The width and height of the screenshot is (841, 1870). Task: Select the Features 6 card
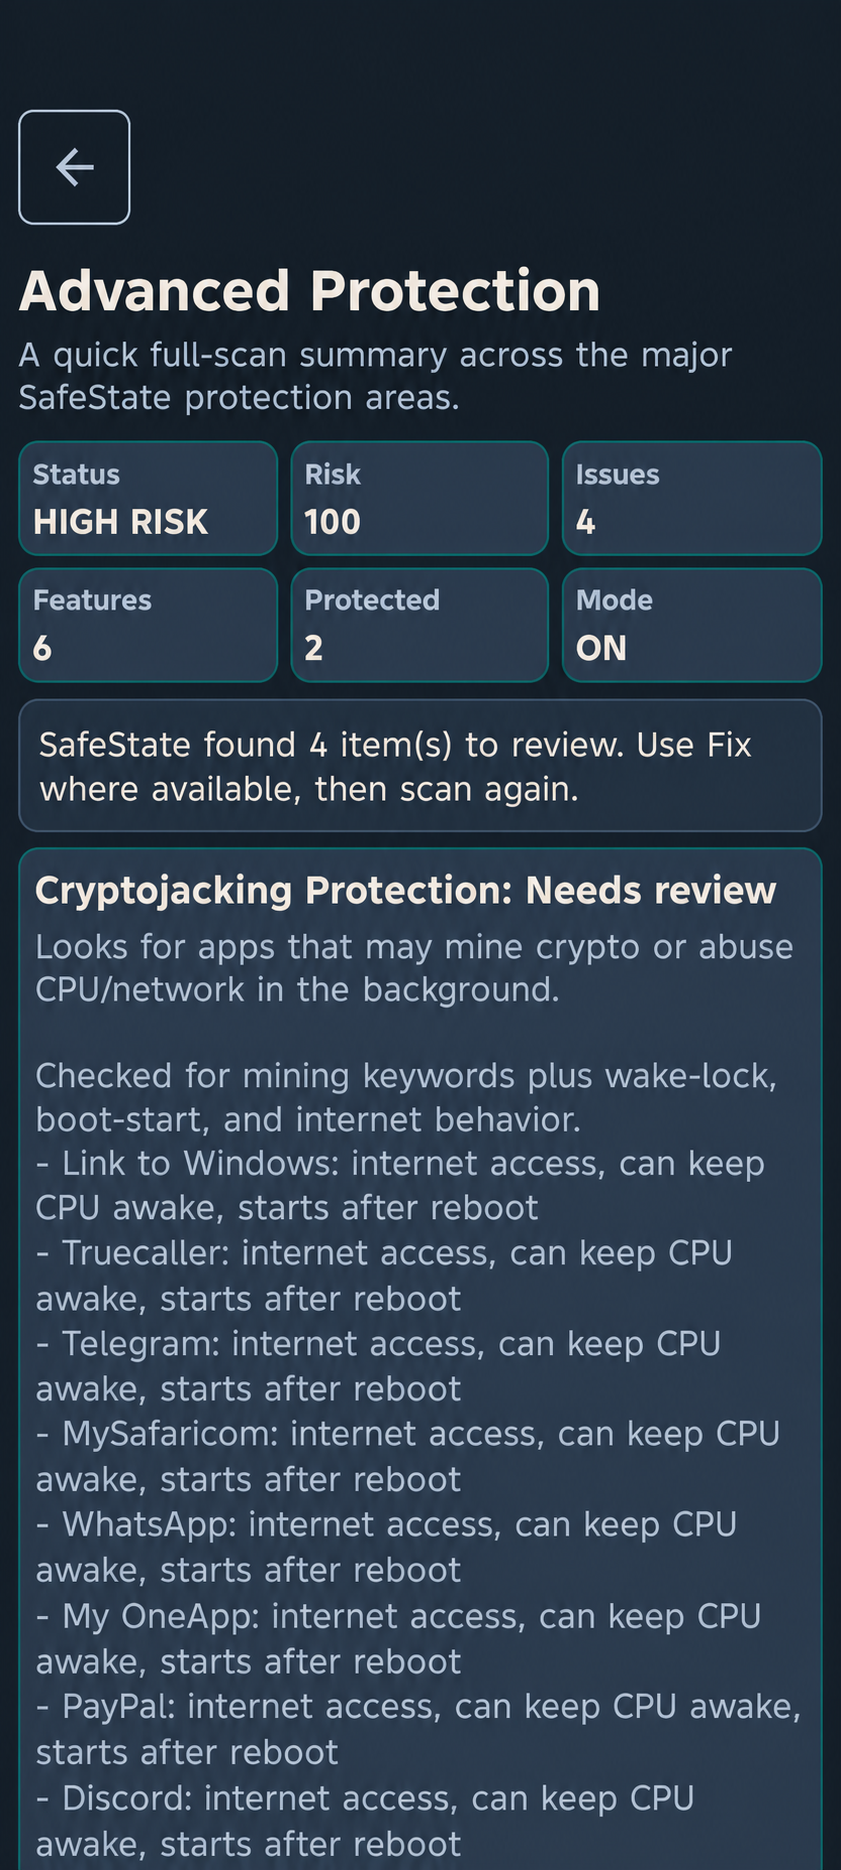pyautogui.click(x=148, y=625)
